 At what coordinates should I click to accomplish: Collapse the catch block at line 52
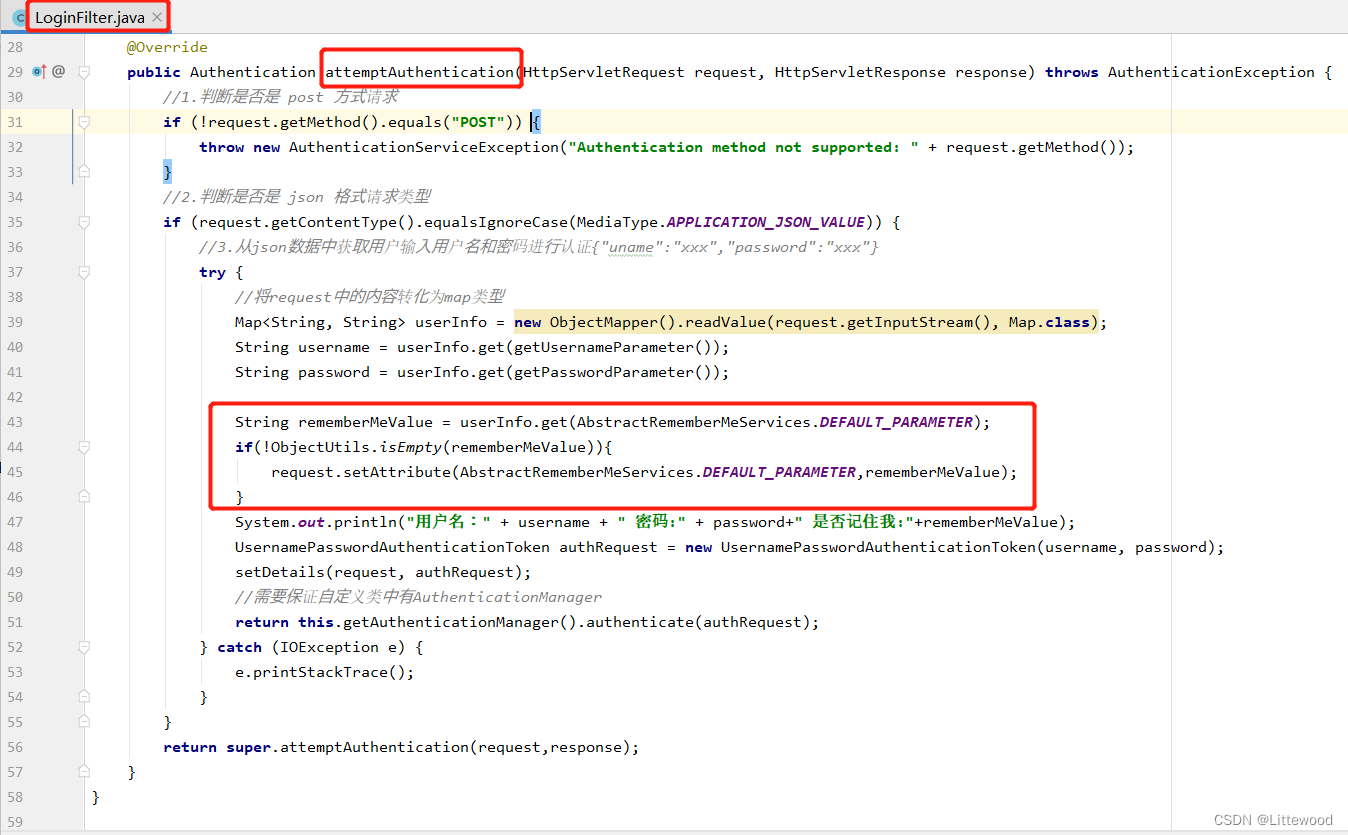point(85,647)
